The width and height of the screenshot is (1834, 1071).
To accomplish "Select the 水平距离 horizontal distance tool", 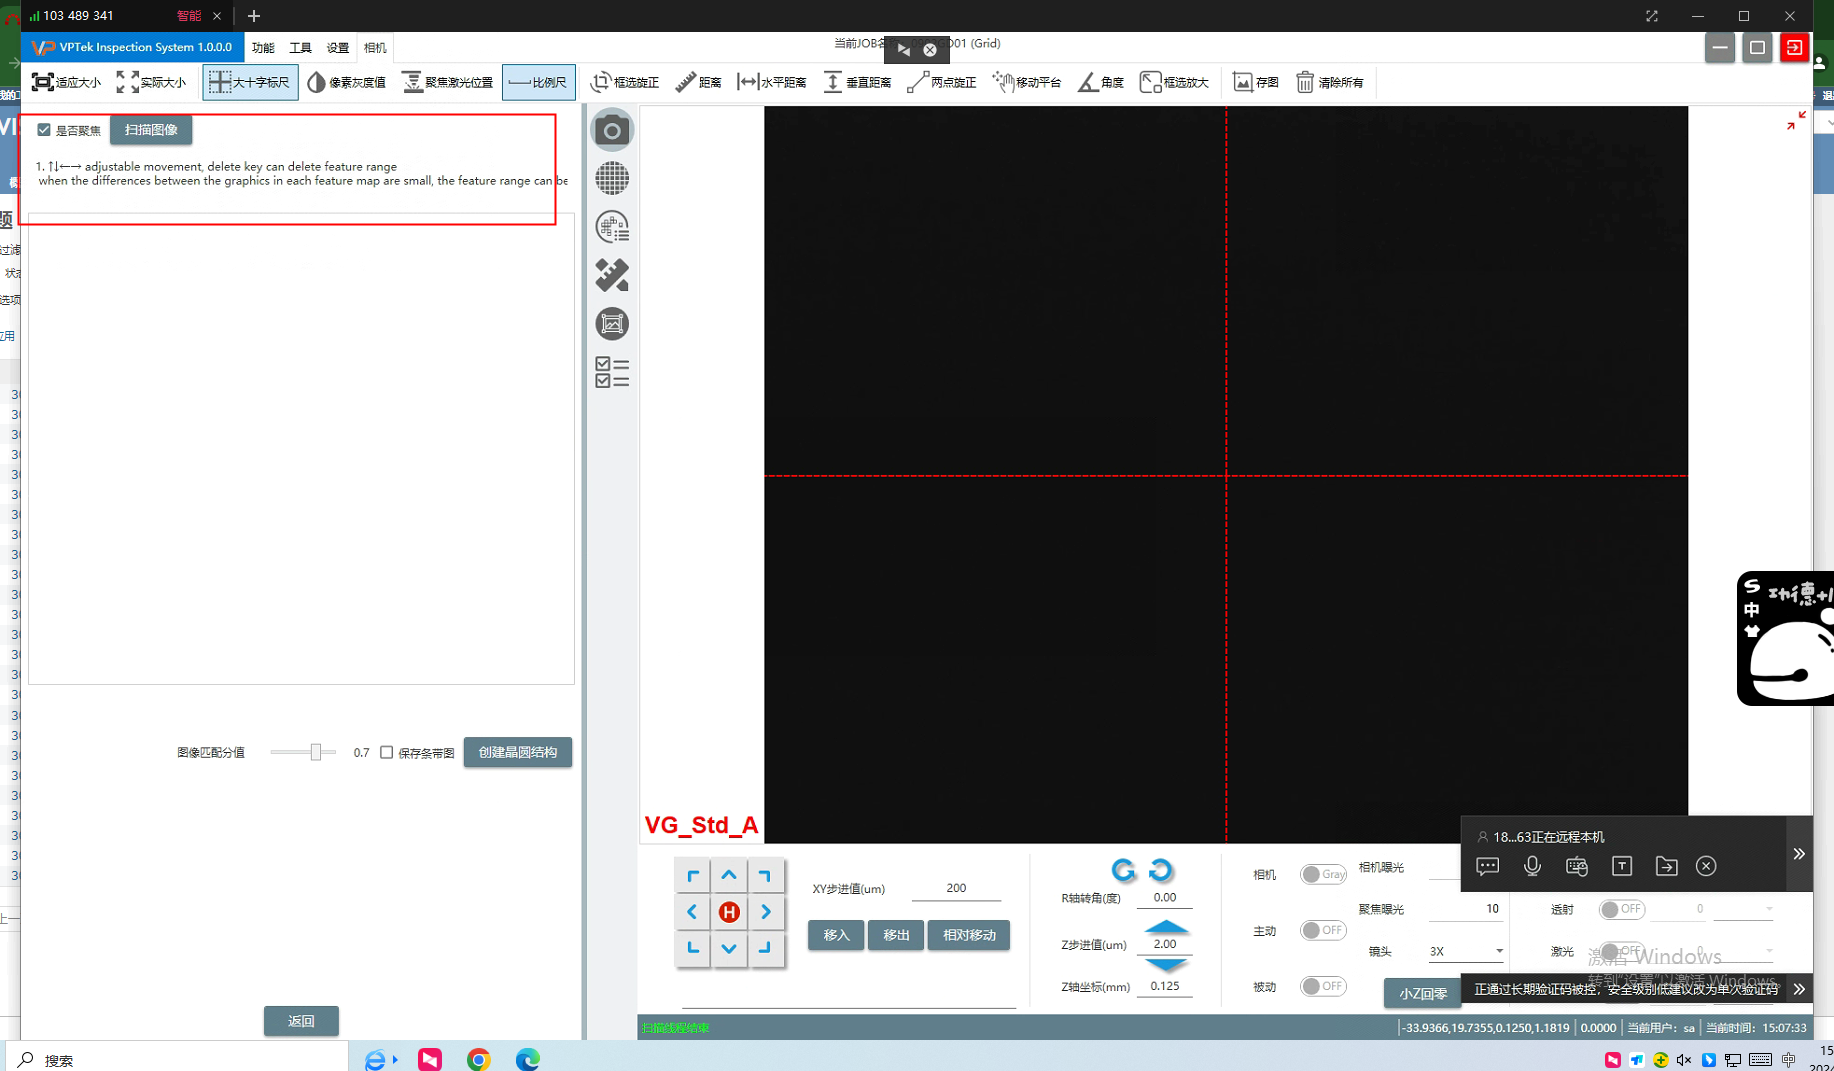I will [x=772, y=82].
